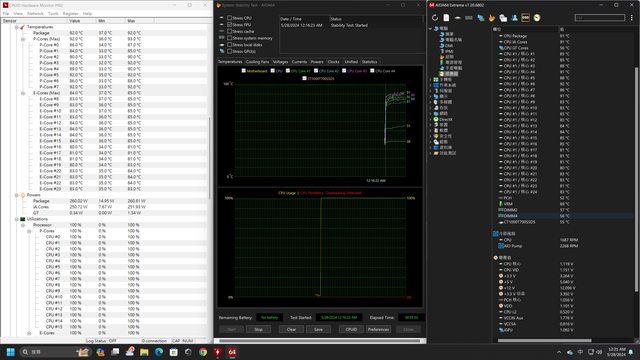Viewport: 640px width, 360px height.
Task: Check the Stress system memory option
Action: pyautogui.click(x=229, y=38)
